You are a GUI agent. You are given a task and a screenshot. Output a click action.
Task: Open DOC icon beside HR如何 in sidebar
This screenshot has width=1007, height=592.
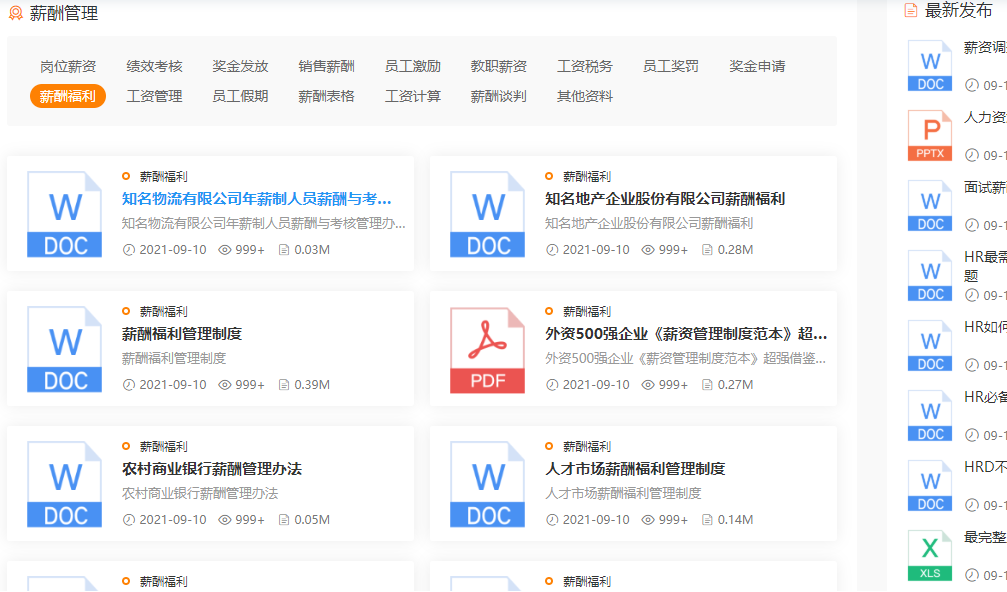point(930,345)
